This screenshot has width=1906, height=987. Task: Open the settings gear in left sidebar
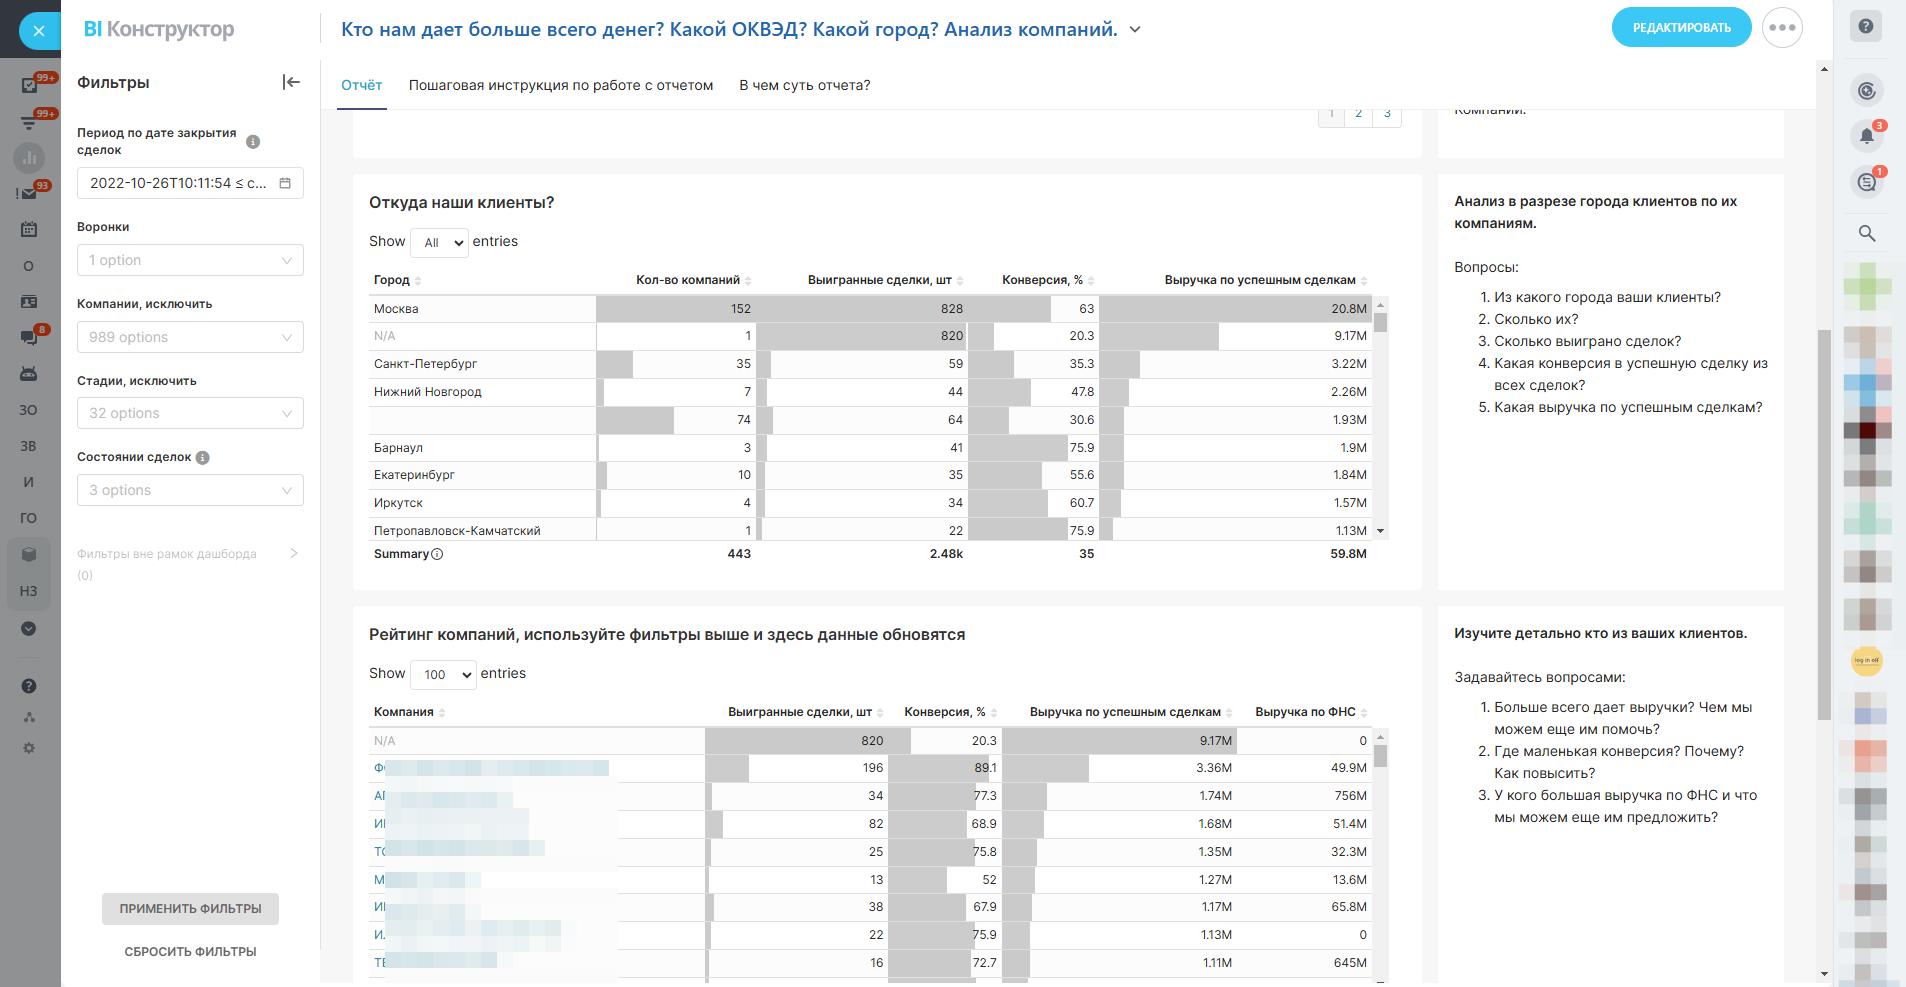coord(29,748)
